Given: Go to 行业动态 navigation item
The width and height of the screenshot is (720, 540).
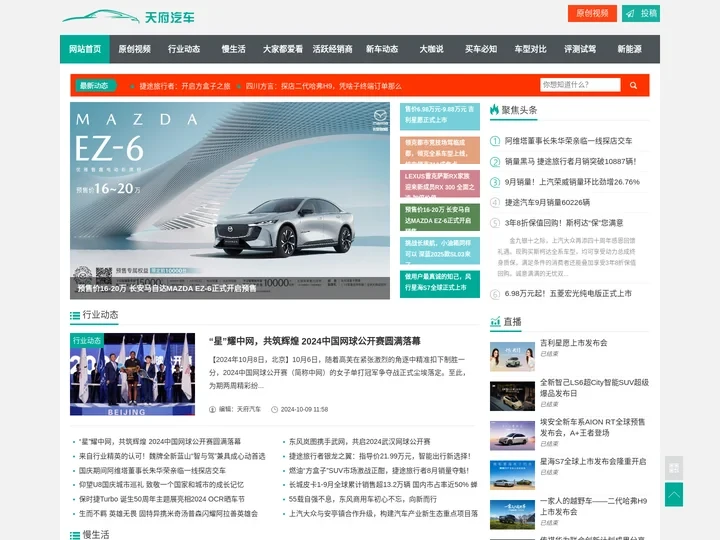Looking at the screenshot, I should [184, 49].
